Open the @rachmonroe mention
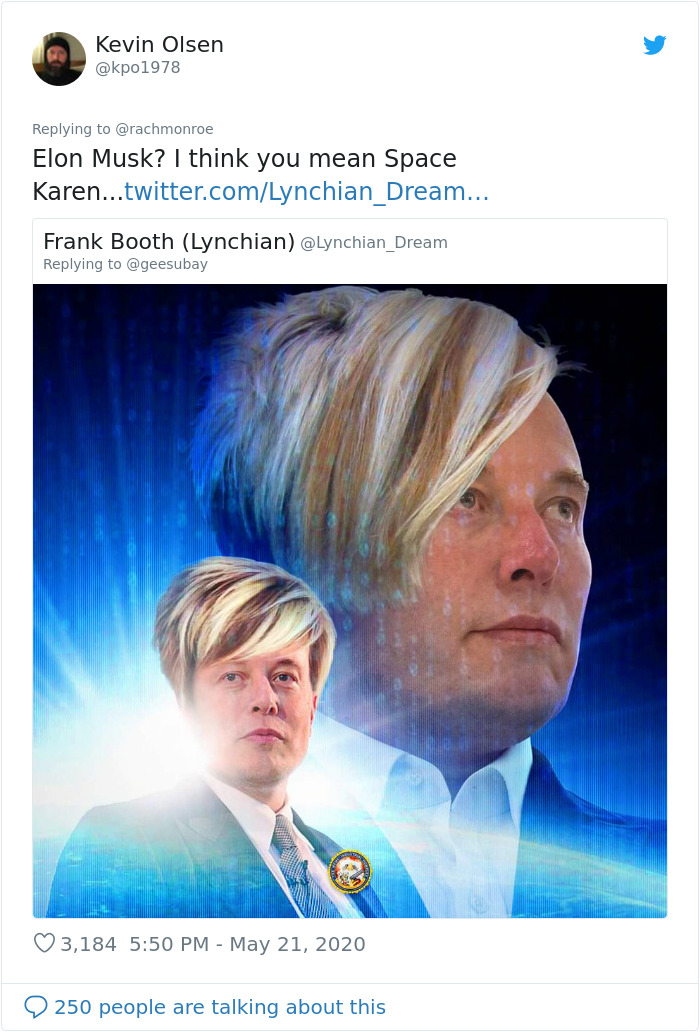Screen dimensions: 700x1032 [x=164, y=129]
